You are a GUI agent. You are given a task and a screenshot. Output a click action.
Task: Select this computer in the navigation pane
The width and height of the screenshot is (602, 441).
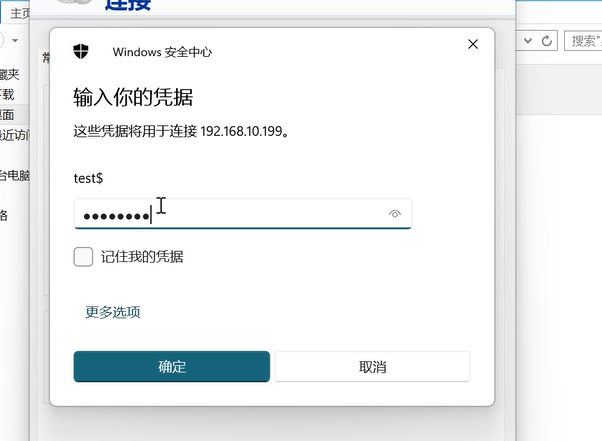point(14,176)
